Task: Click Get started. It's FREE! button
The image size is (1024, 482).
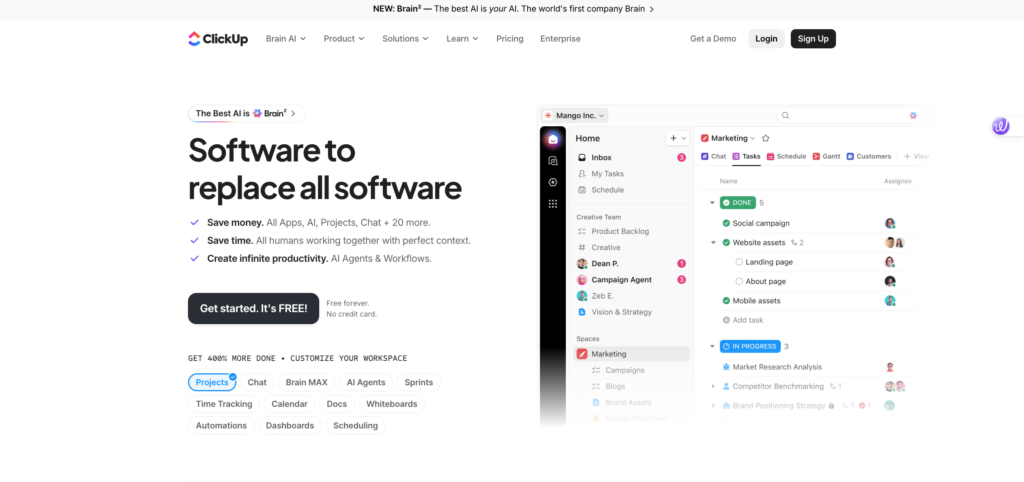Action: coord(253,308)
